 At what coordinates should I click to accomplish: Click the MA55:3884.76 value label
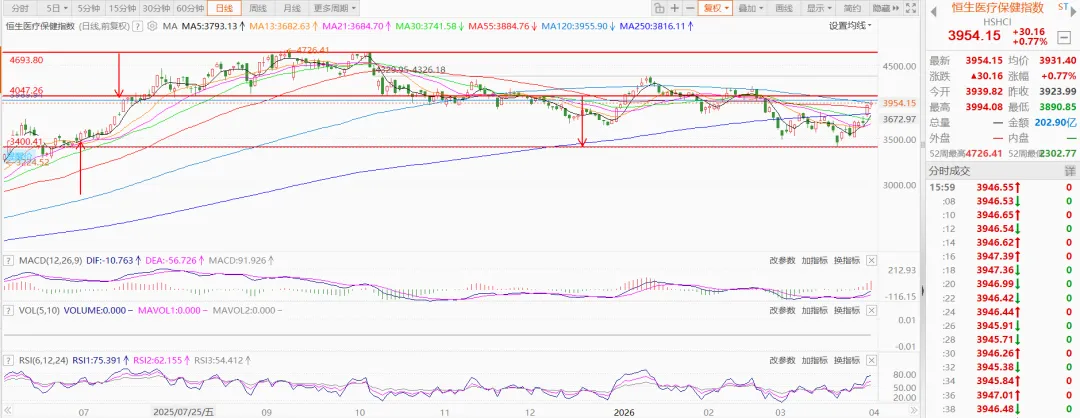(x=501, y=26)
